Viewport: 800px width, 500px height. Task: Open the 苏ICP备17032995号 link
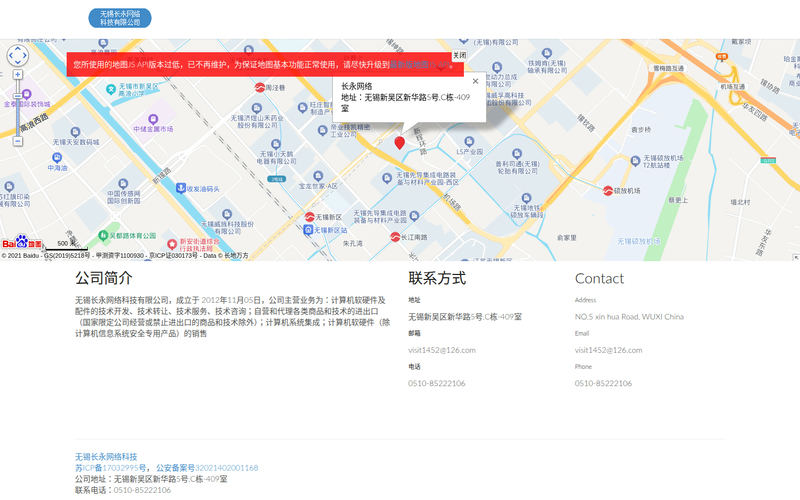point(112,468)
